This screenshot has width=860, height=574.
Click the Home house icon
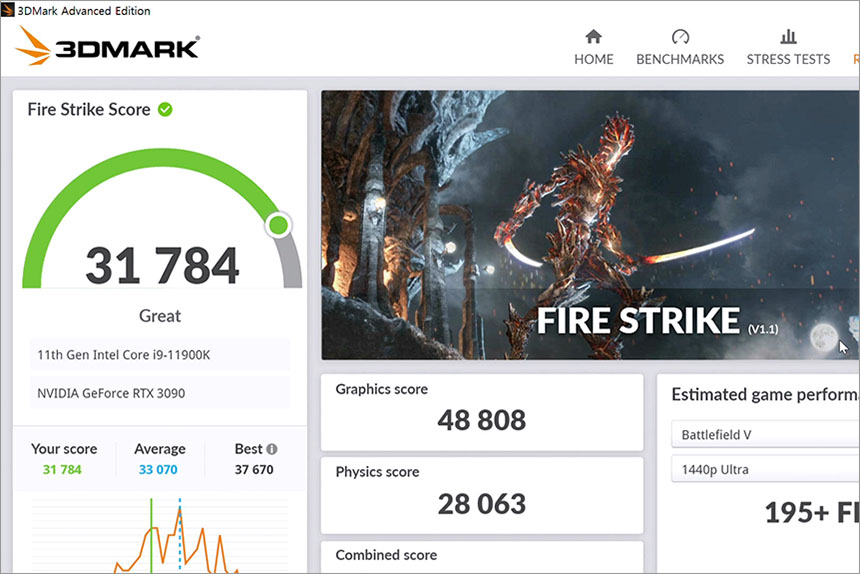point(593,37)
